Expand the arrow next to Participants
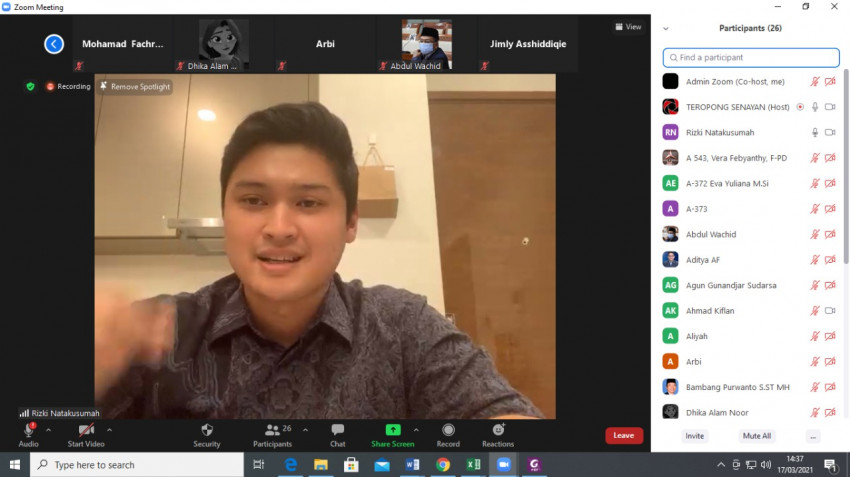 pos(305,430)
